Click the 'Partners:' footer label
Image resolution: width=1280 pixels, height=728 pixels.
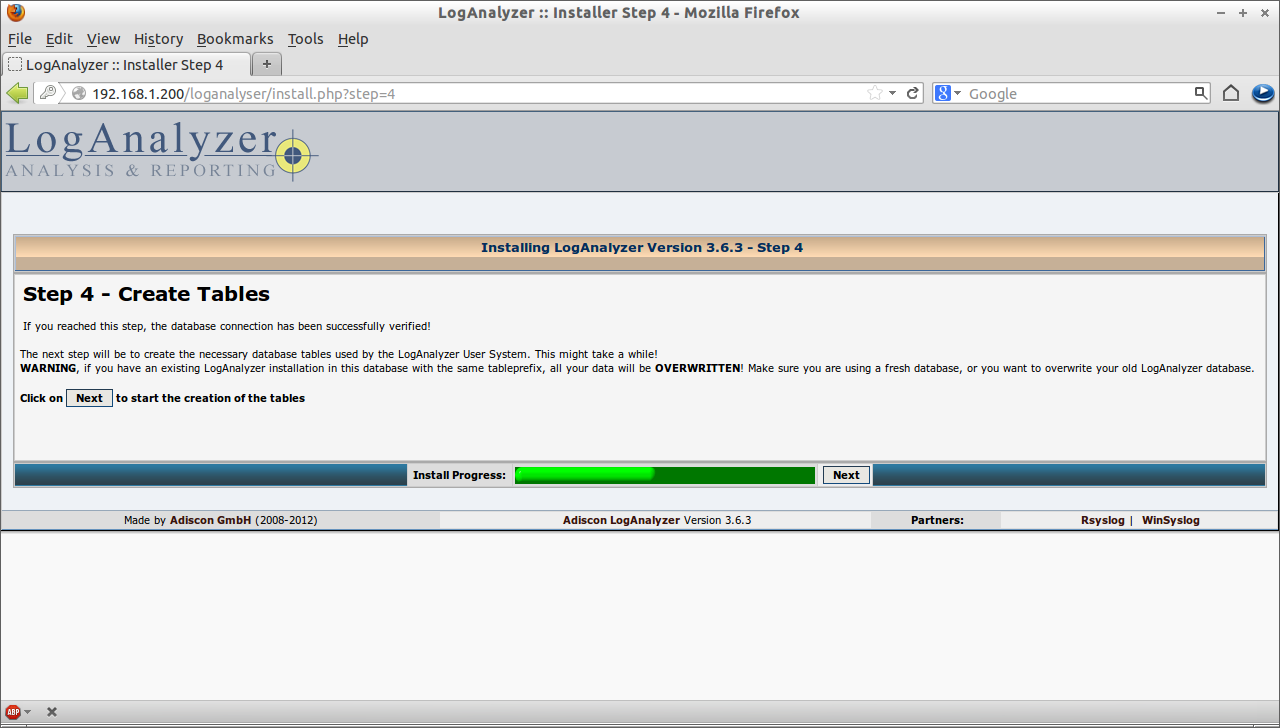[x=937, y=520]
